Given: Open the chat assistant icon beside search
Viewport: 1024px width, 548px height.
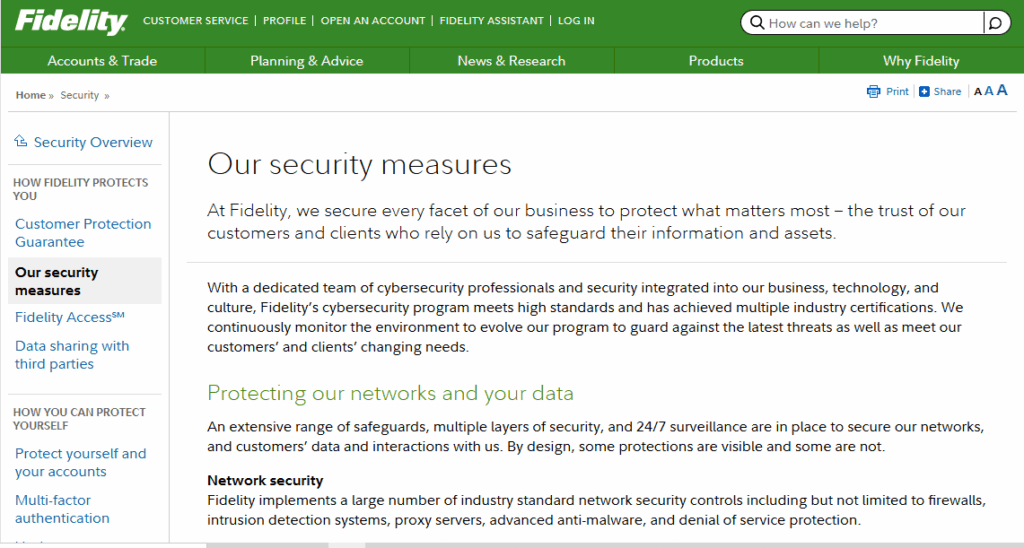Looking at the screenshot, I should click(x=995, y=24).
